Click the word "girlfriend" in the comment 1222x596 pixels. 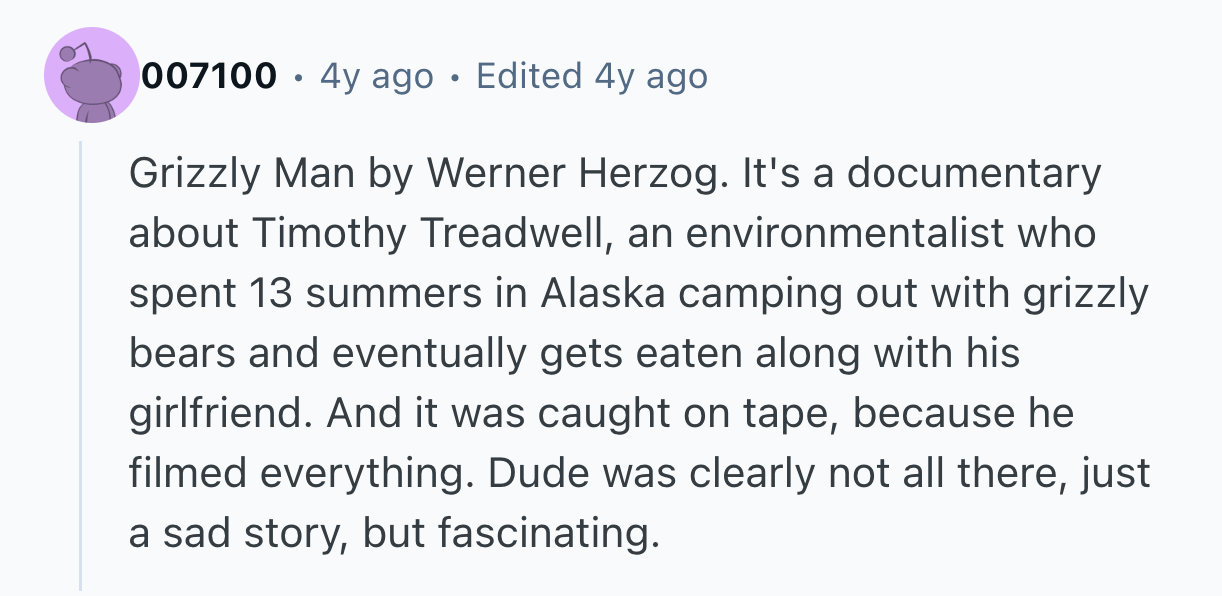[222, 414]
